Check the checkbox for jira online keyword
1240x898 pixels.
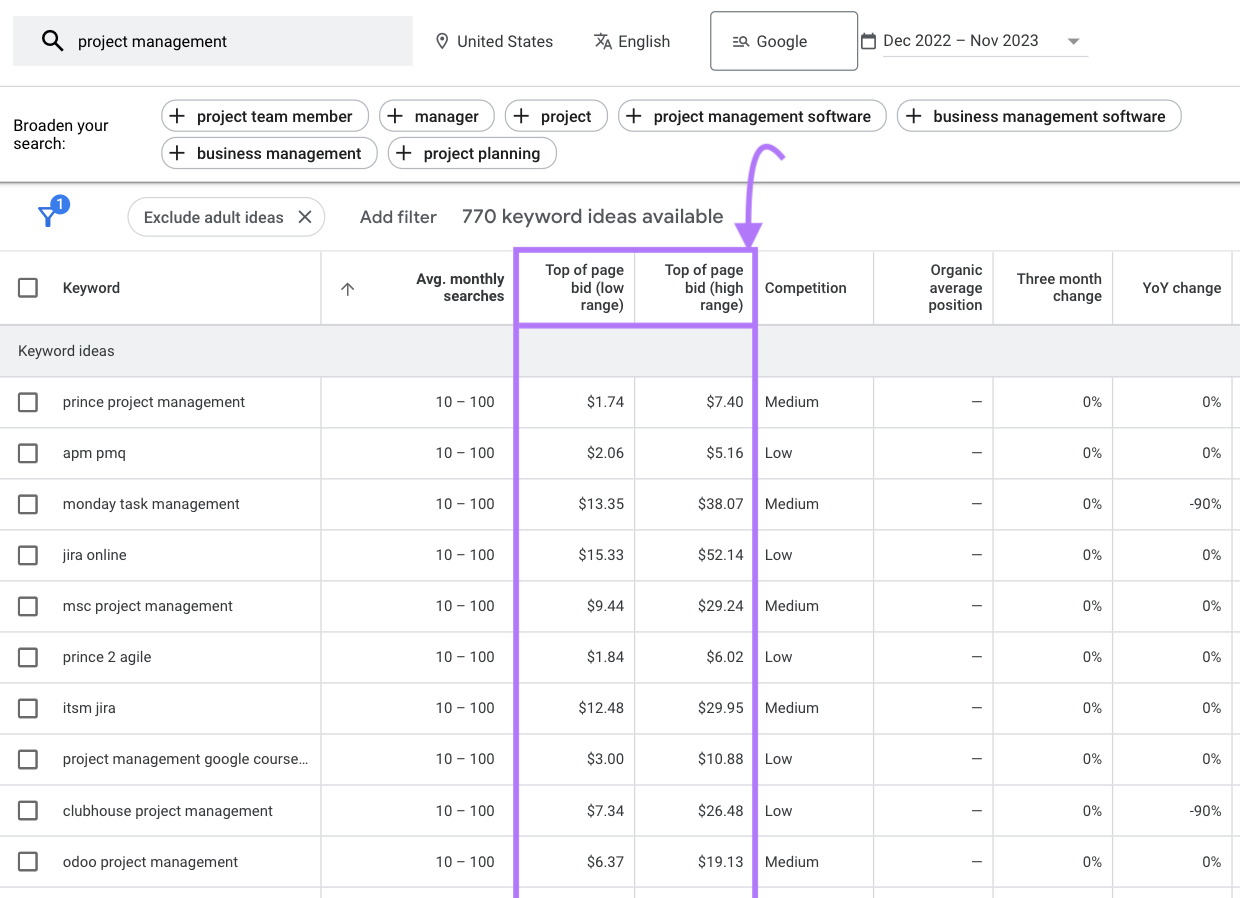[28, 555]
